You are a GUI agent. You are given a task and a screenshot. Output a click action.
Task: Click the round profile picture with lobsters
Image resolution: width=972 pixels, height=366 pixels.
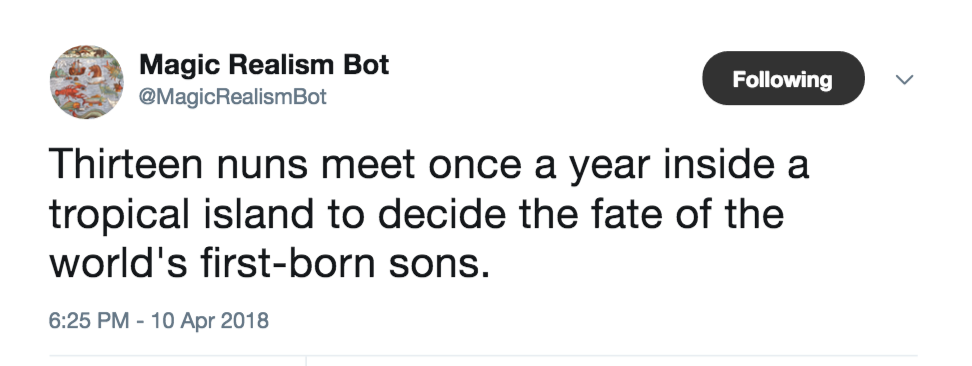tap(87, 82)
